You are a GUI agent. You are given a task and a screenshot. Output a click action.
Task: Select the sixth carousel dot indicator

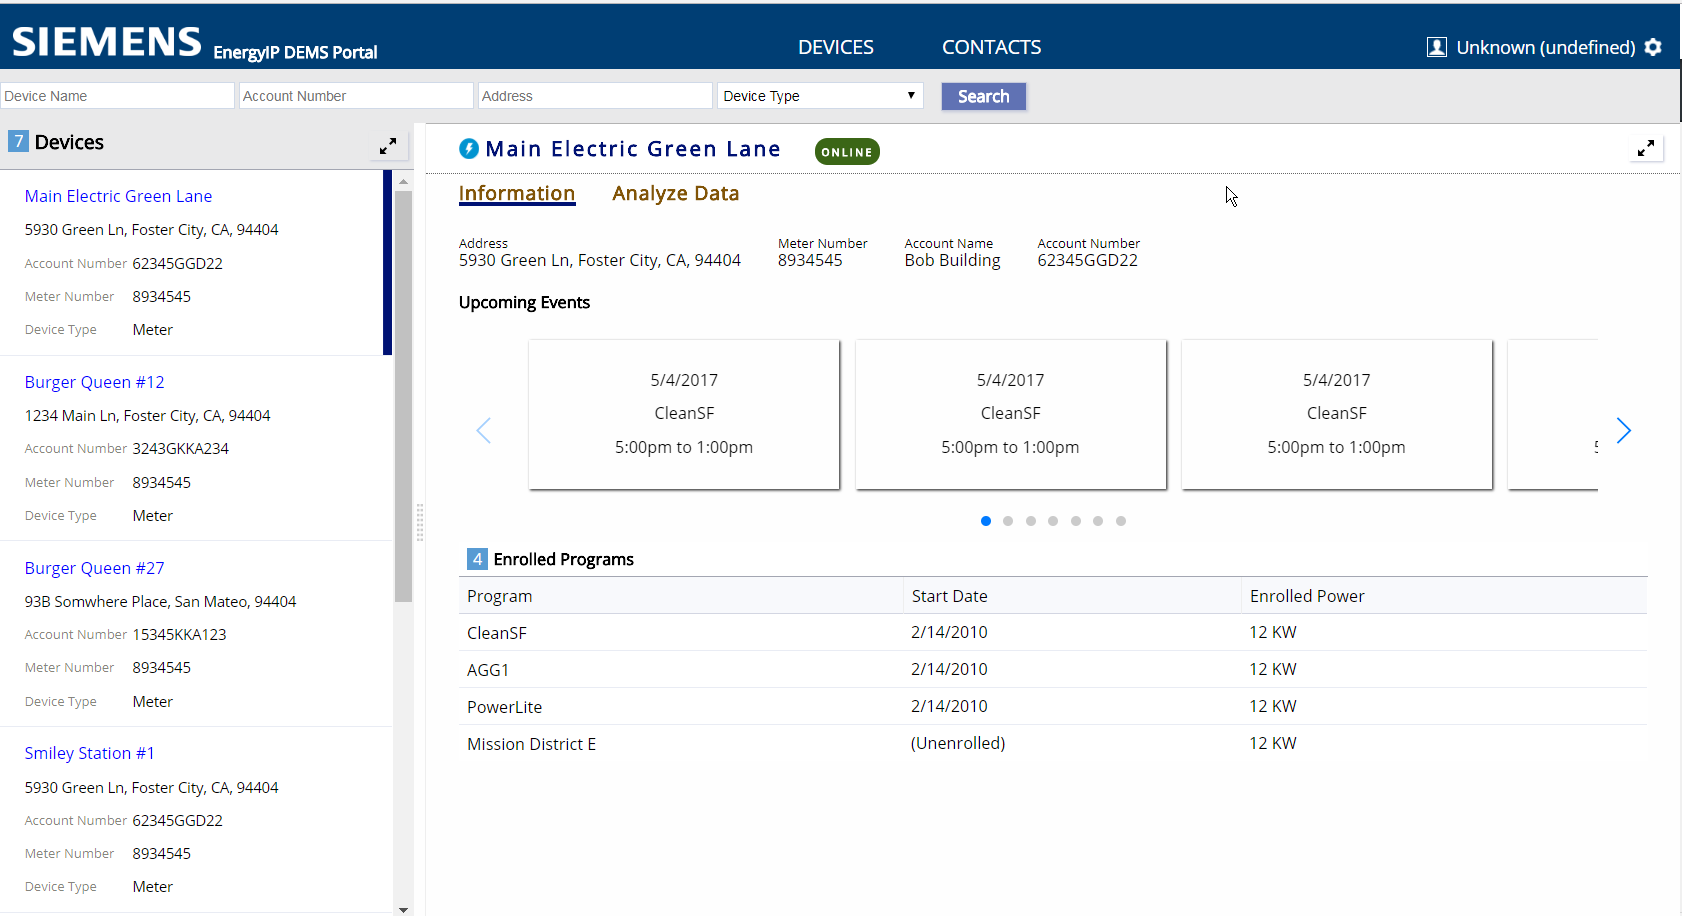1098,521
